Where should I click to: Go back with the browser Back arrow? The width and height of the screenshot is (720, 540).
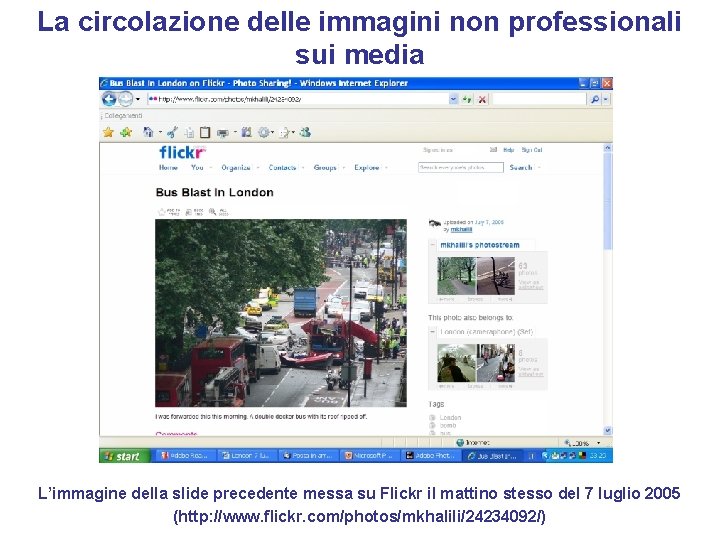click(109, 99)
